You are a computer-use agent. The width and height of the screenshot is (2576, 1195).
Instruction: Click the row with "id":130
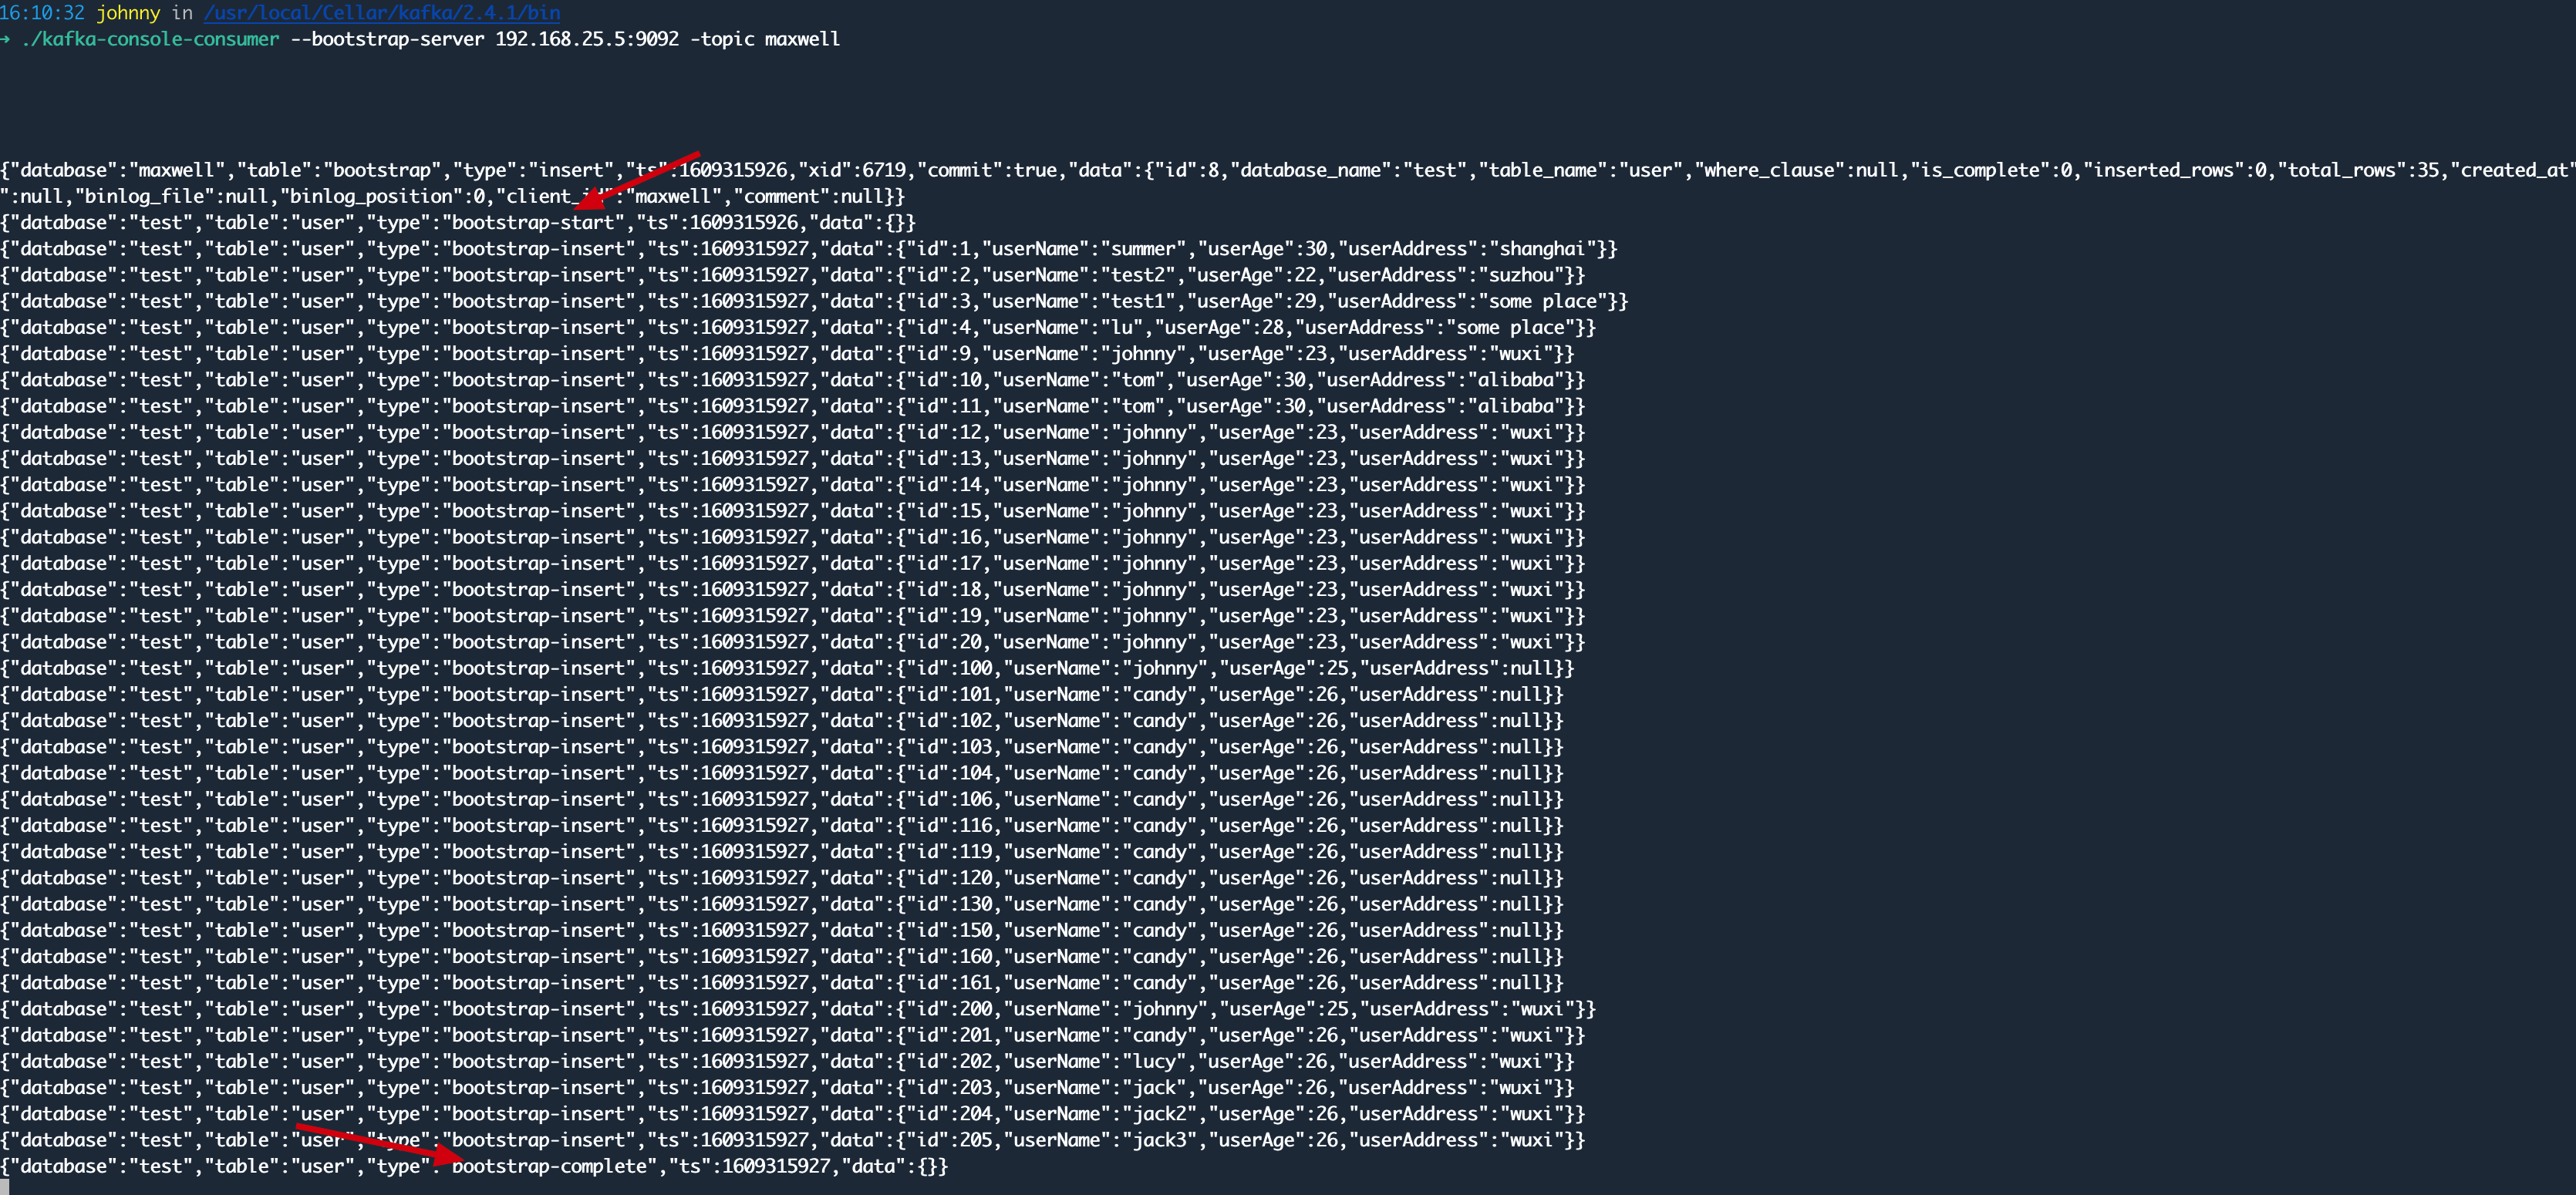click(x=782, y=904)
